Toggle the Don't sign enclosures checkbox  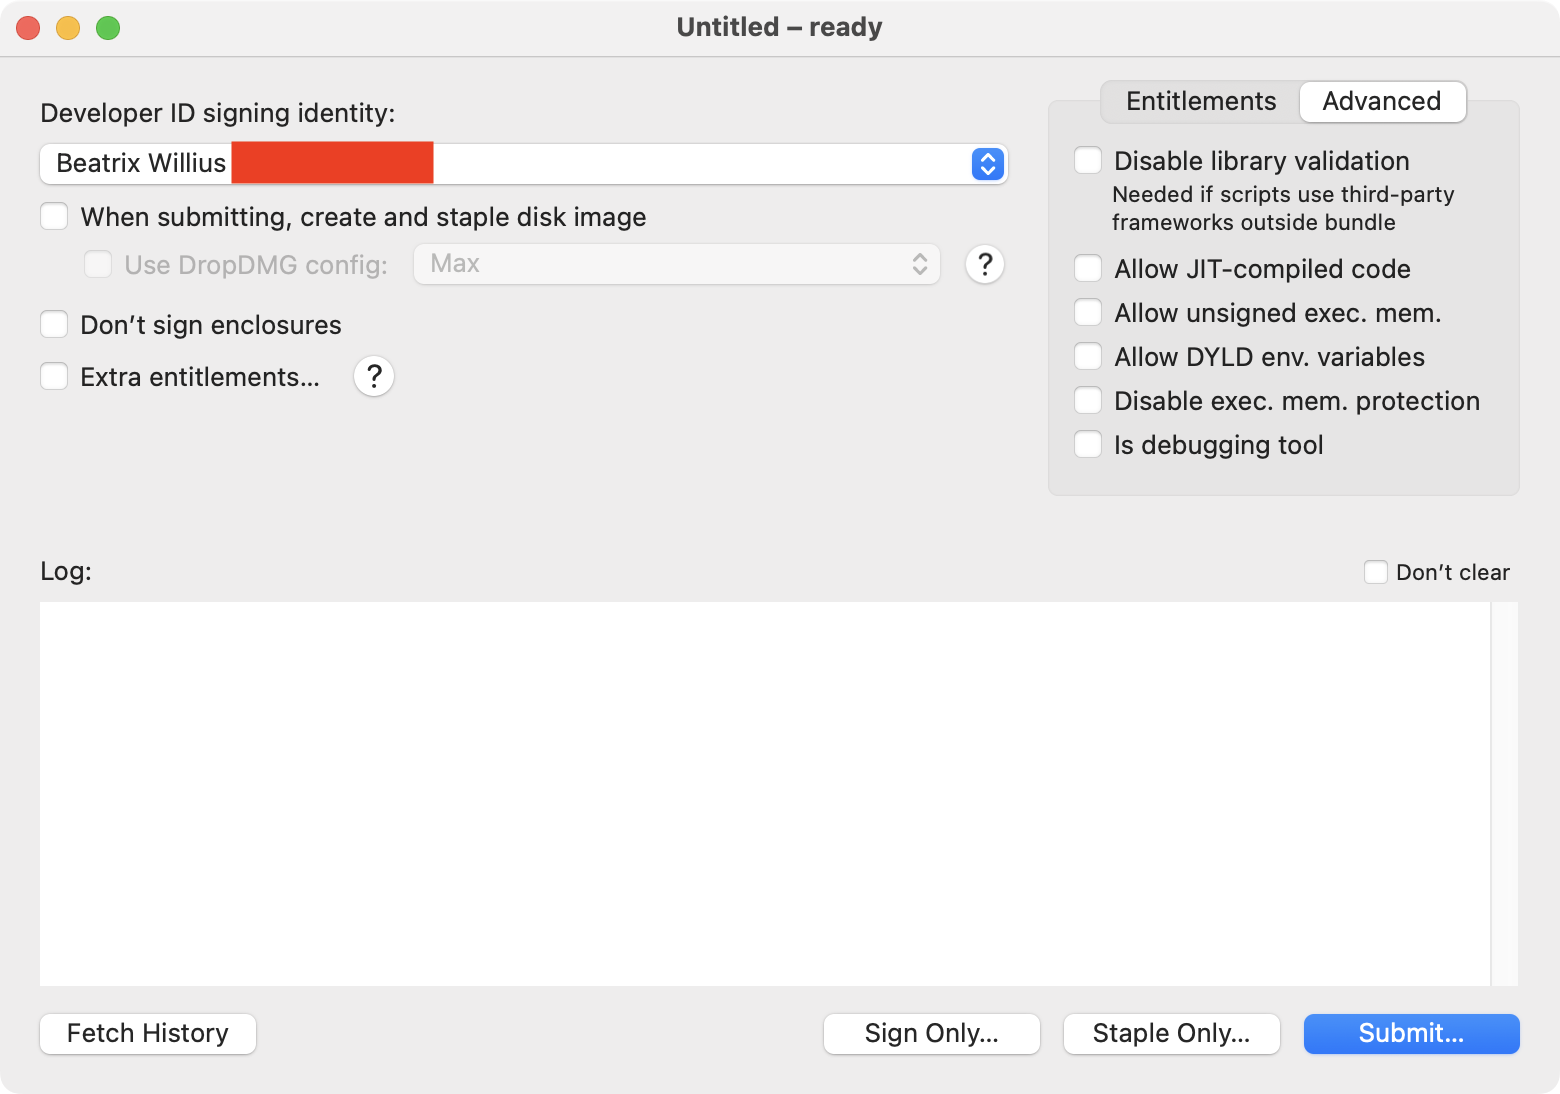(x=54, y=325)
